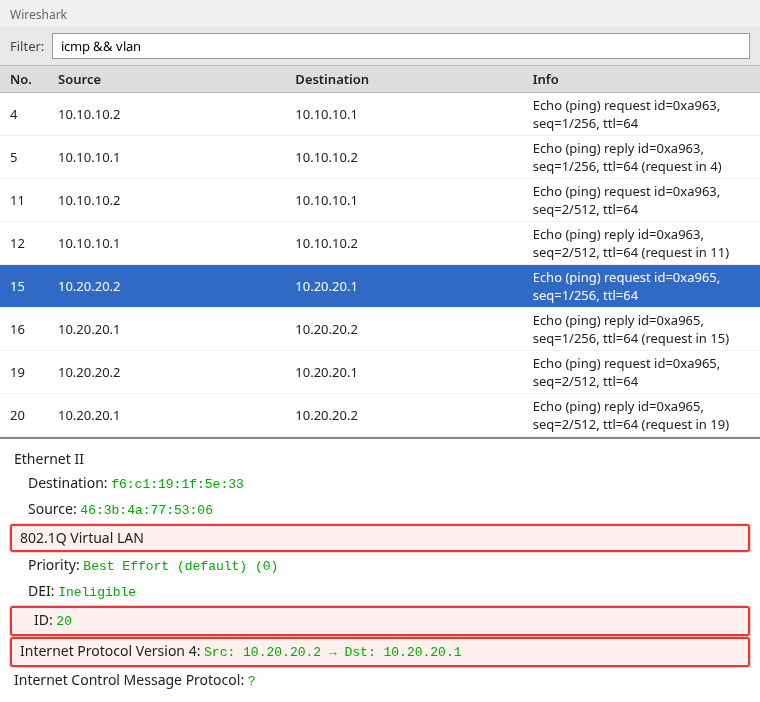Click Priority 'Best Effort (default) (0)' line

(x=153, y=566)
